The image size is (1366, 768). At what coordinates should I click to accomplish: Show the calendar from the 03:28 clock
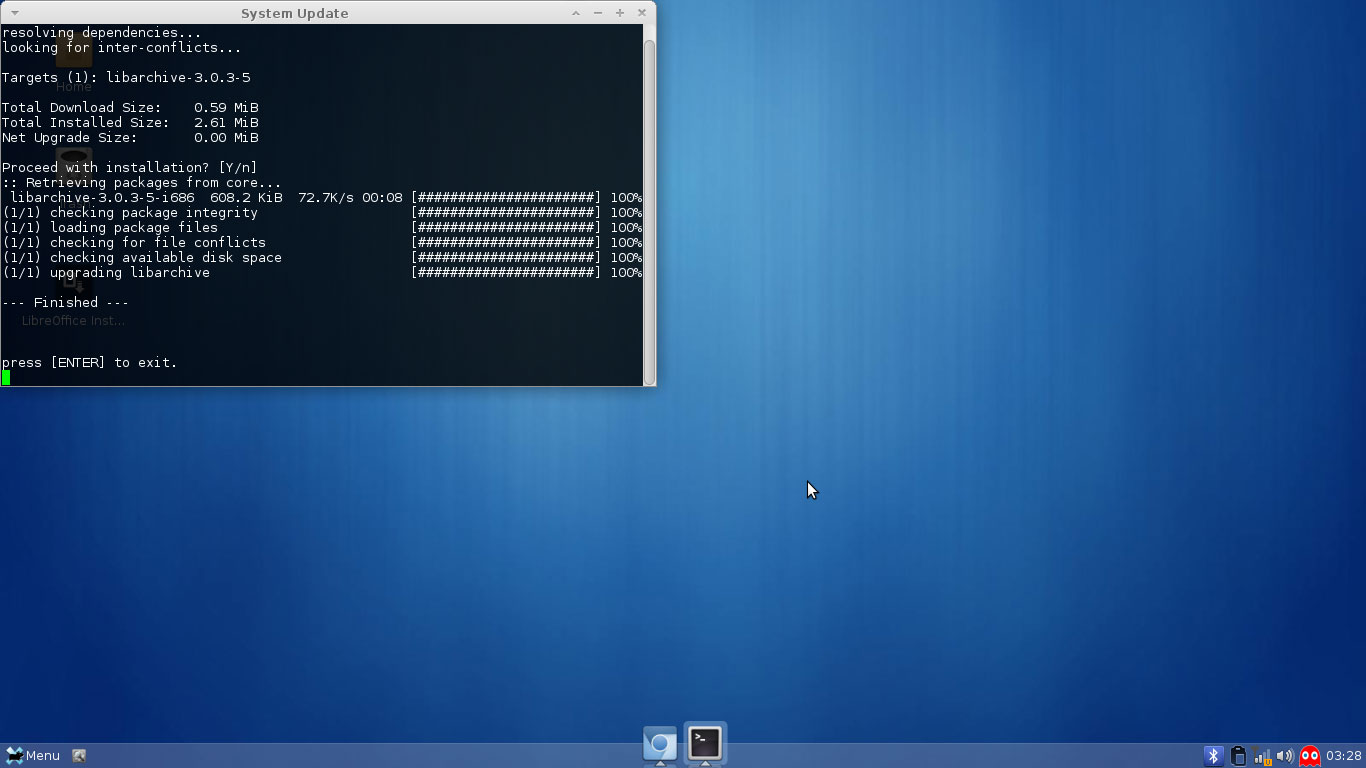[1344, 756]
